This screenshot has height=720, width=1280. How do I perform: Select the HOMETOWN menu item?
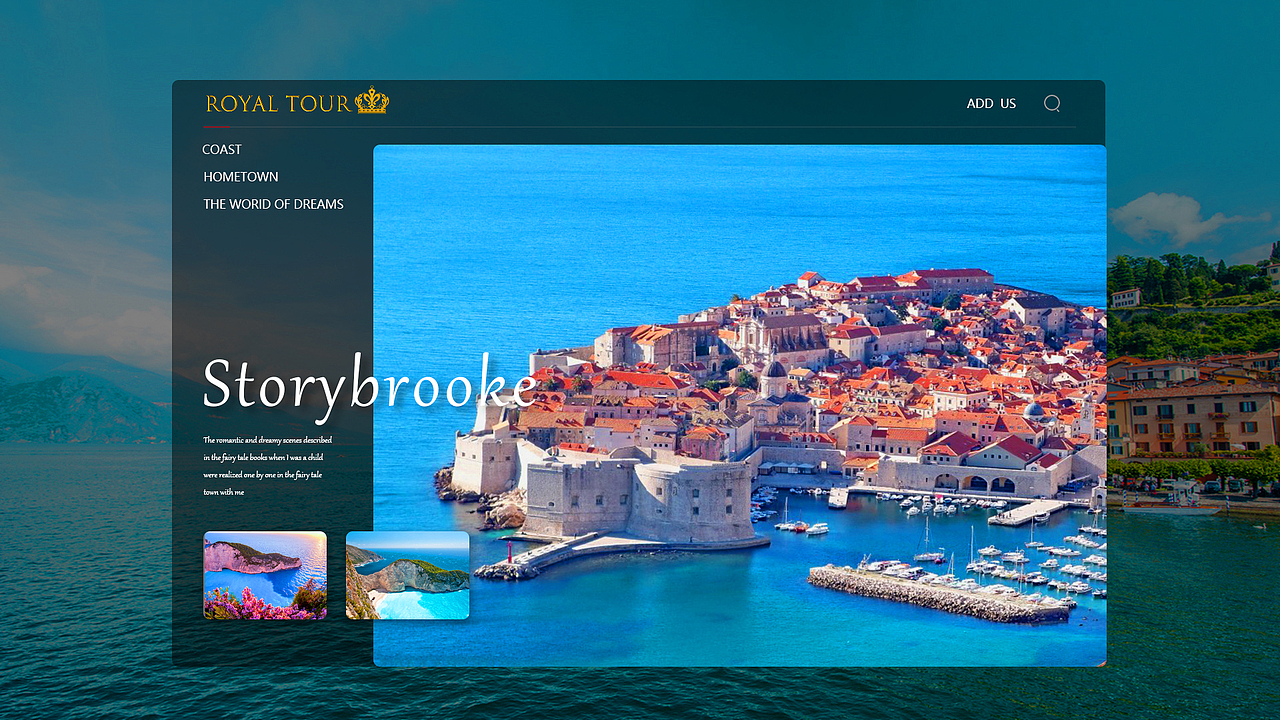(x=241, y=177)
